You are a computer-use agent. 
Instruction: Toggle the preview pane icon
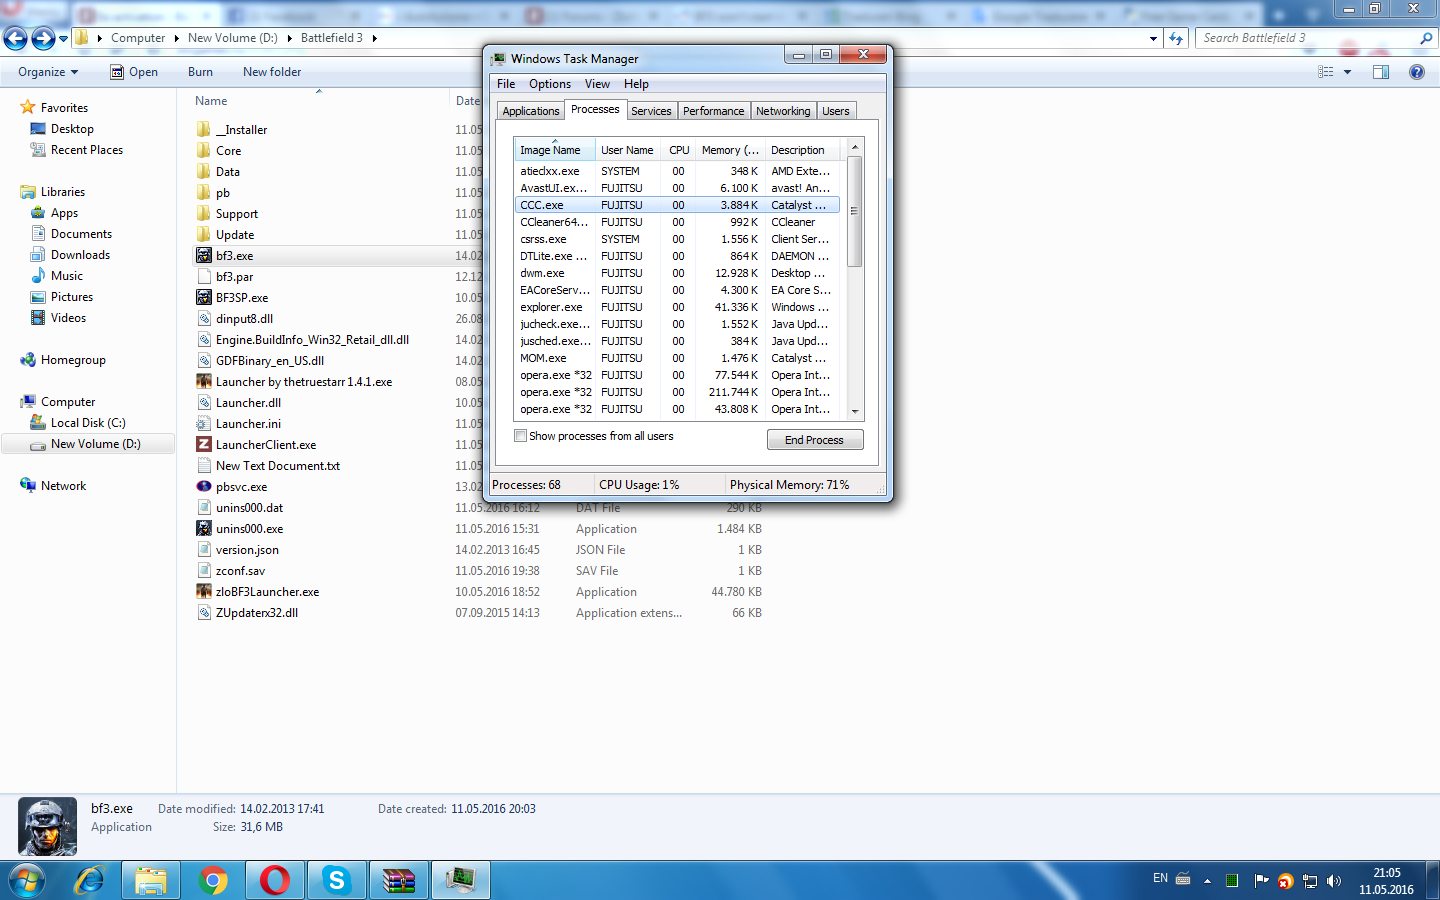coord(1381,72)
